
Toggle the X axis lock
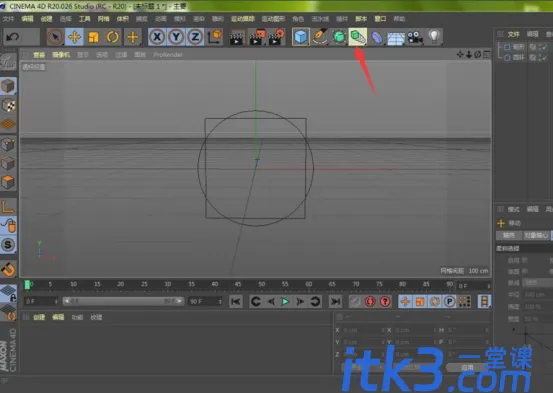pyautogui.click(x=157, y=37)
